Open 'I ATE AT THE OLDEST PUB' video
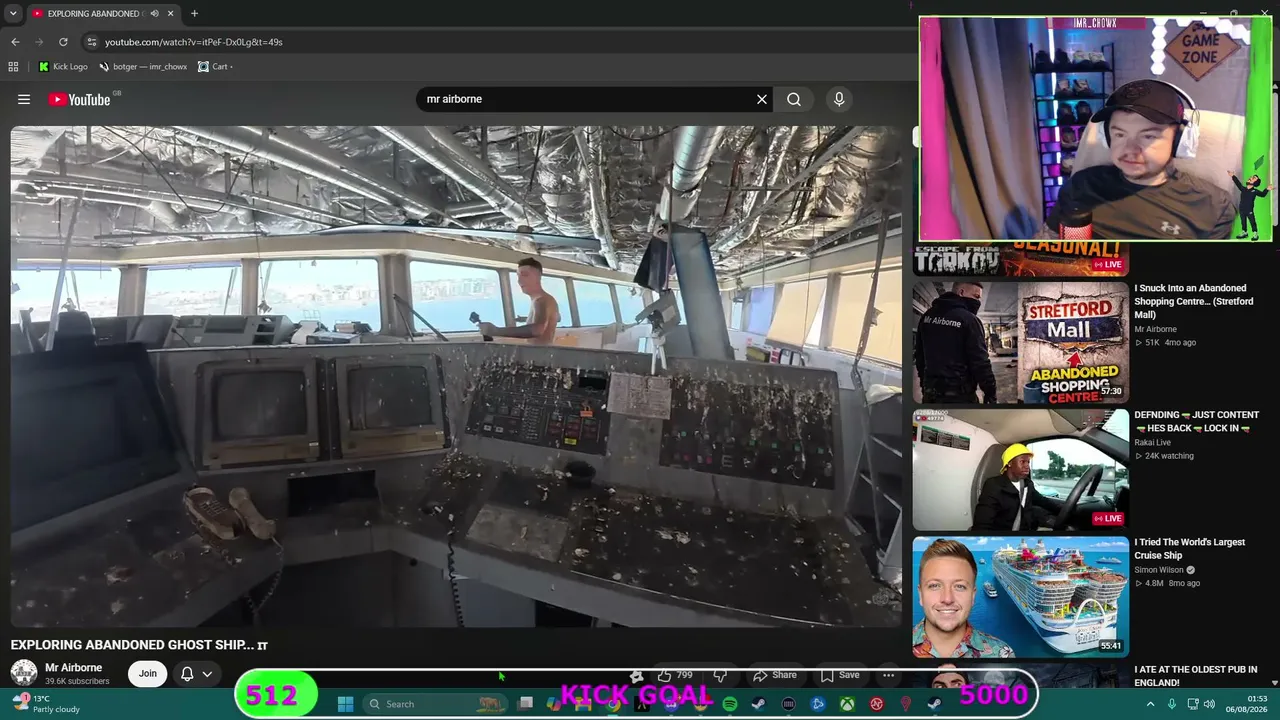 point(1195,676)
